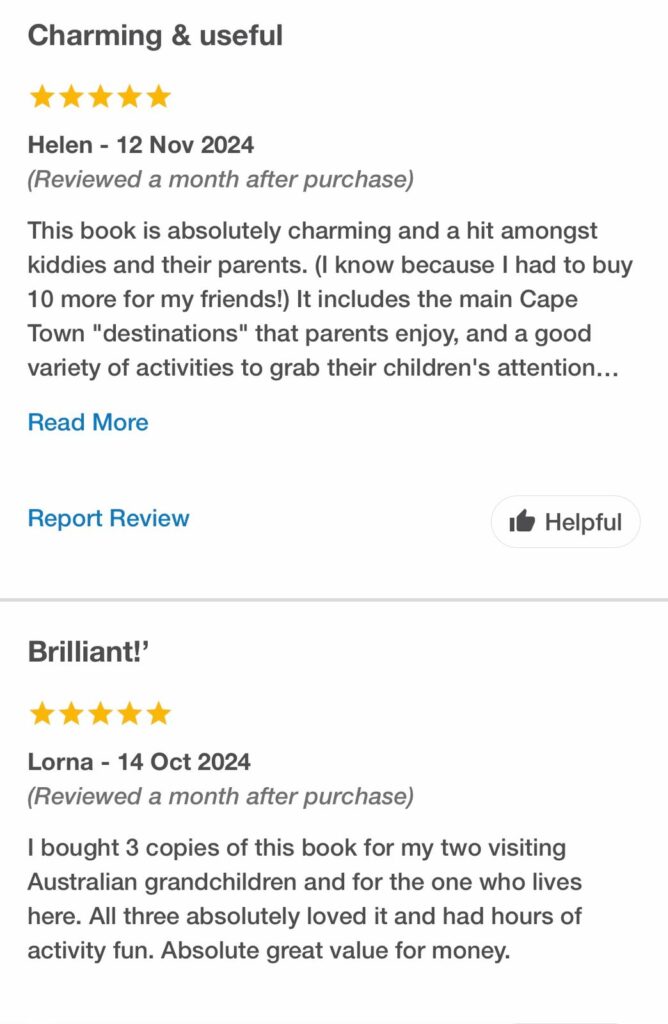
Task: Click "Reviewed a month after purchase" under Helen
Action: coord(220,180)
